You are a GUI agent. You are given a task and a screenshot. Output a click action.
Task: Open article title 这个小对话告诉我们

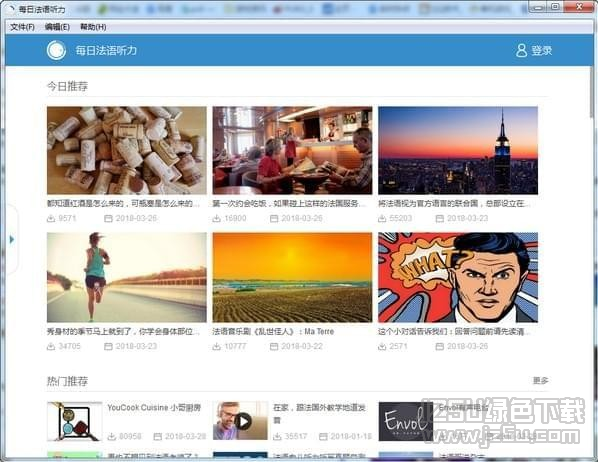[x=454, y=332]
